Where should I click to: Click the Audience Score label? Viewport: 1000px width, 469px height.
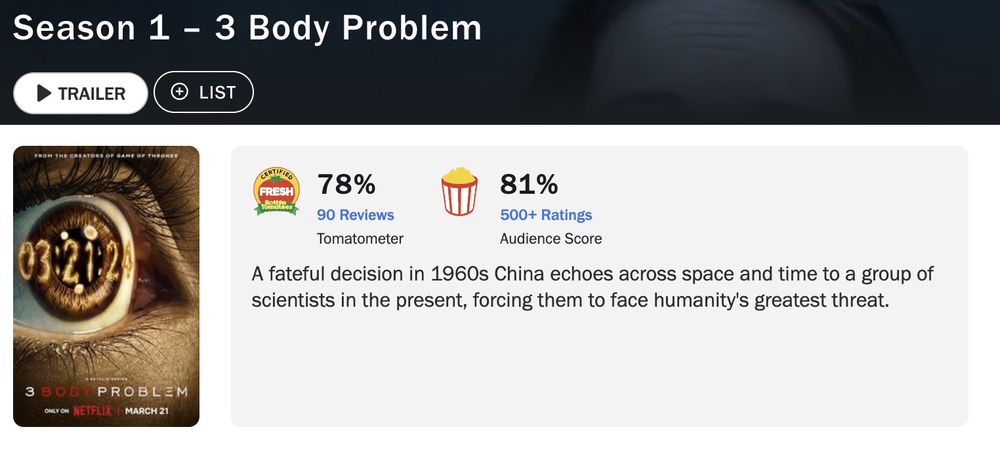[551, 239]
